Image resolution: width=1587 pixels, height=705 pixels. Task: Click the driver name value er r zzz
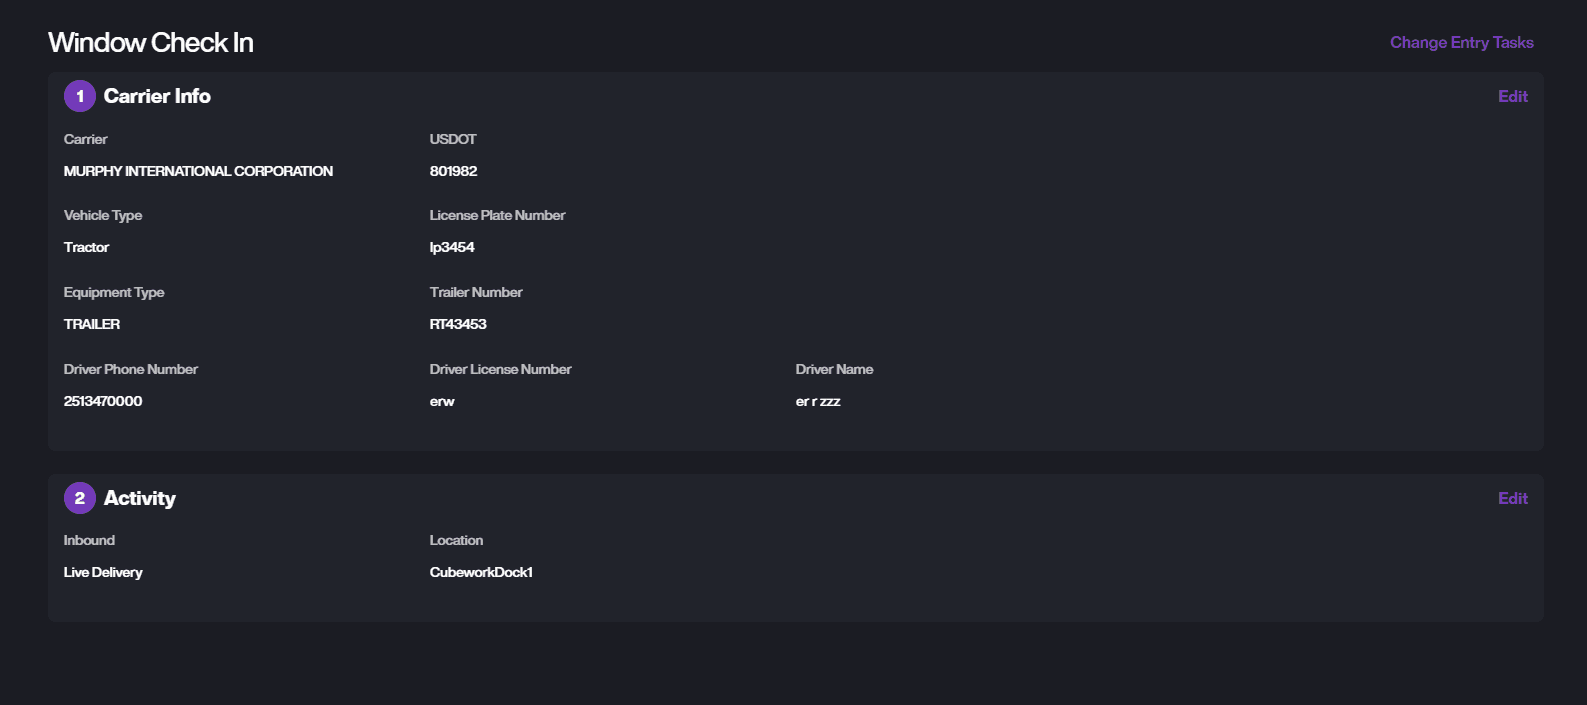pos(818,401)
